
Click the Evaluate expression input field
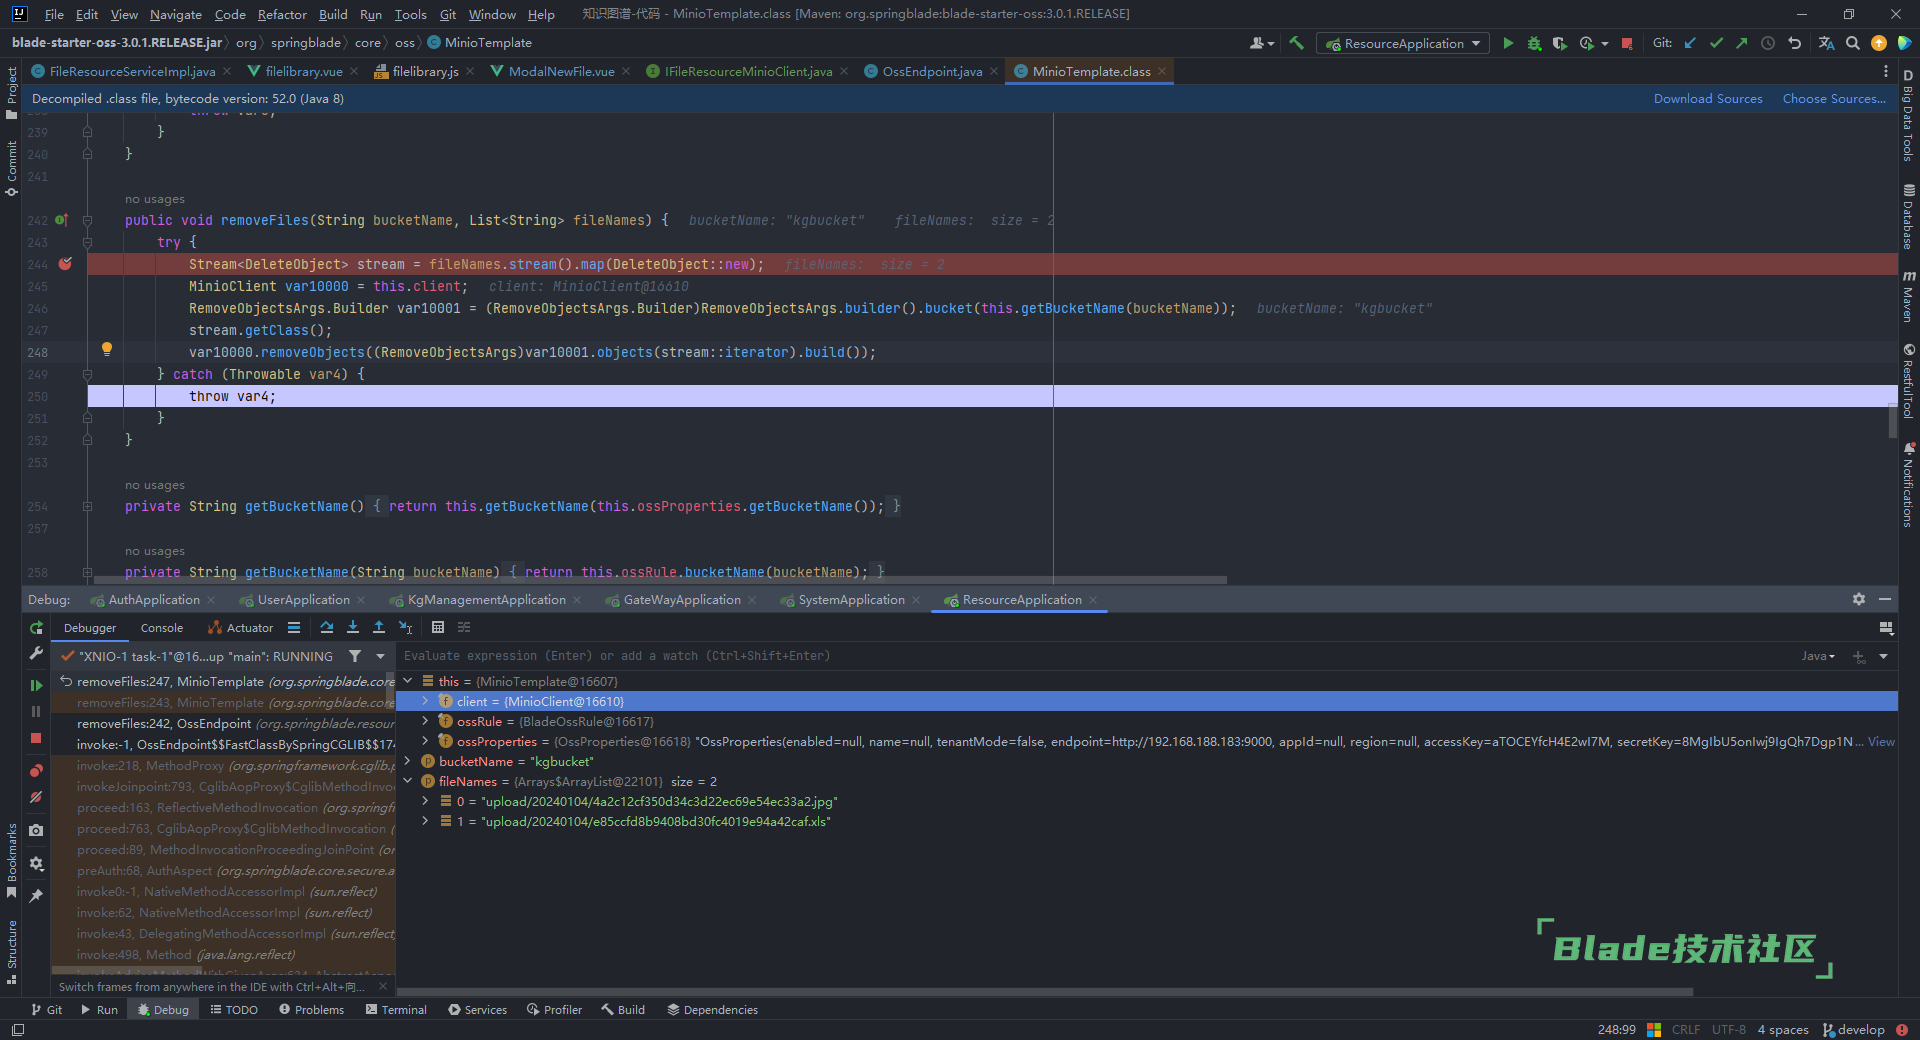[1095, 656]
